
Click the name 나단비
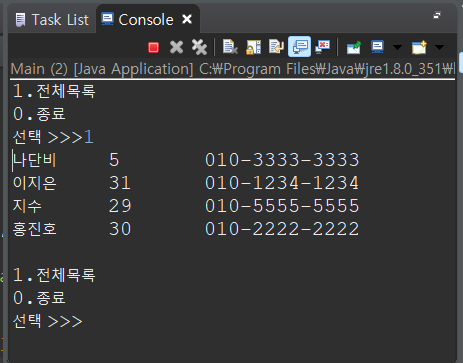[35, 160]
